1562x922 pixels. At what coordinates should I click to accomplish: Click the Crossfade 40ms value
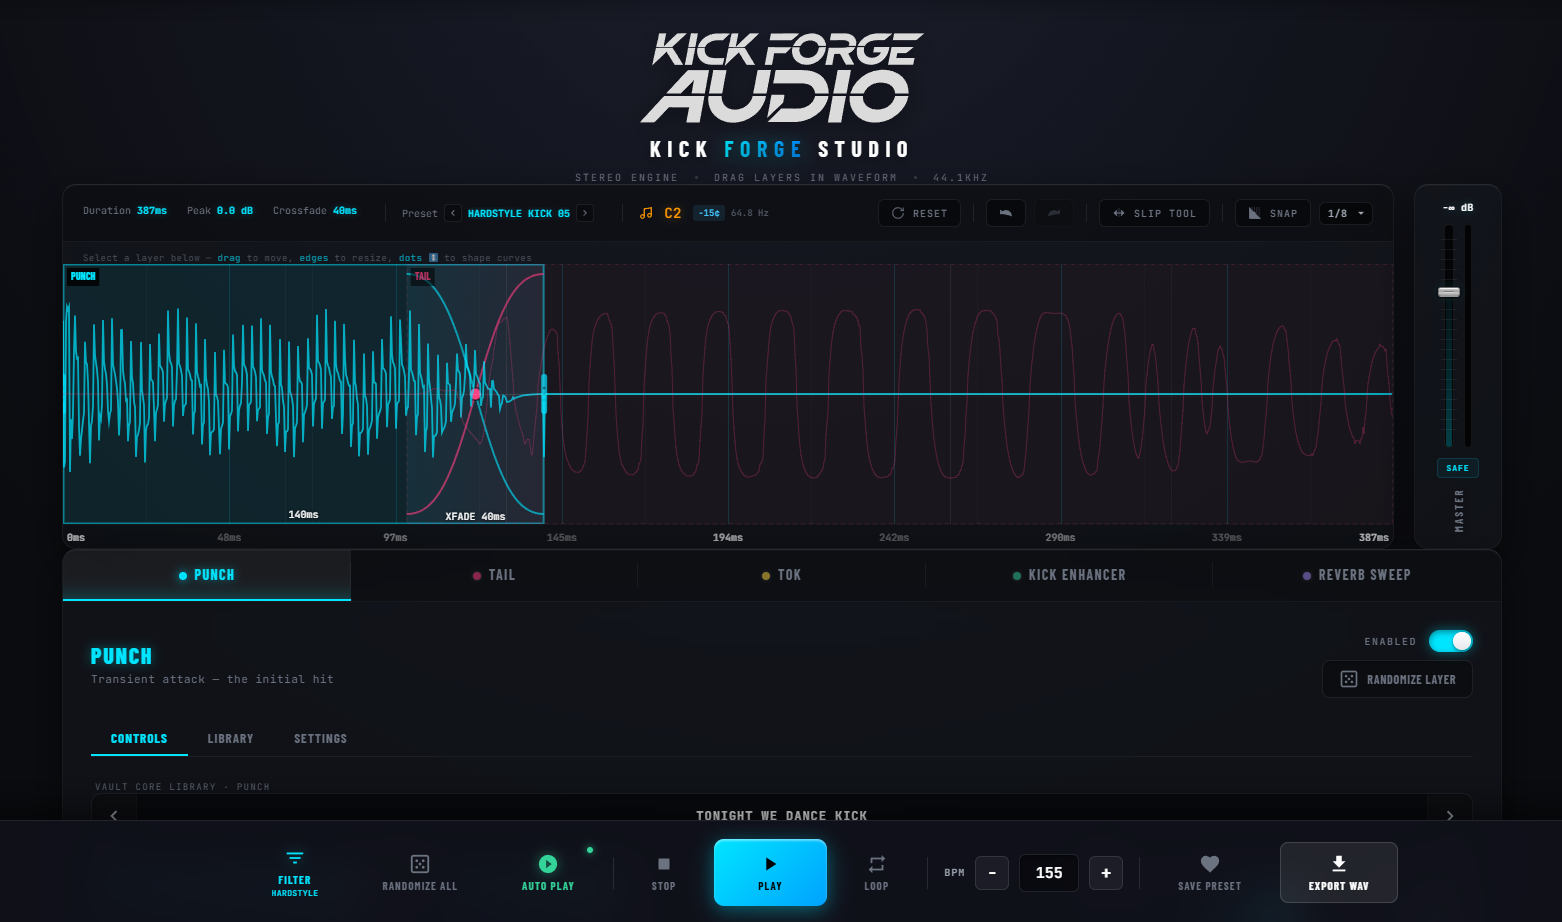[345, 211]
